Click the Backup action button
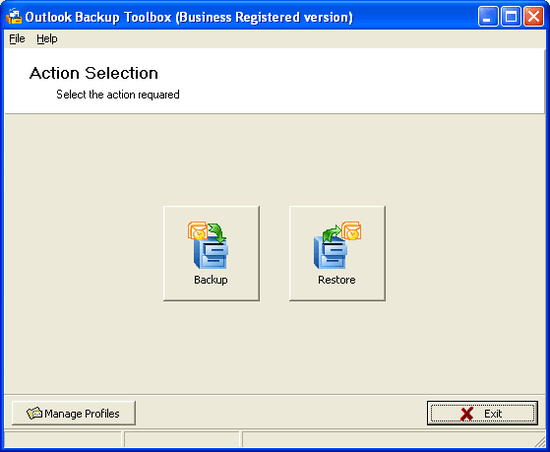 click(211, 253)
